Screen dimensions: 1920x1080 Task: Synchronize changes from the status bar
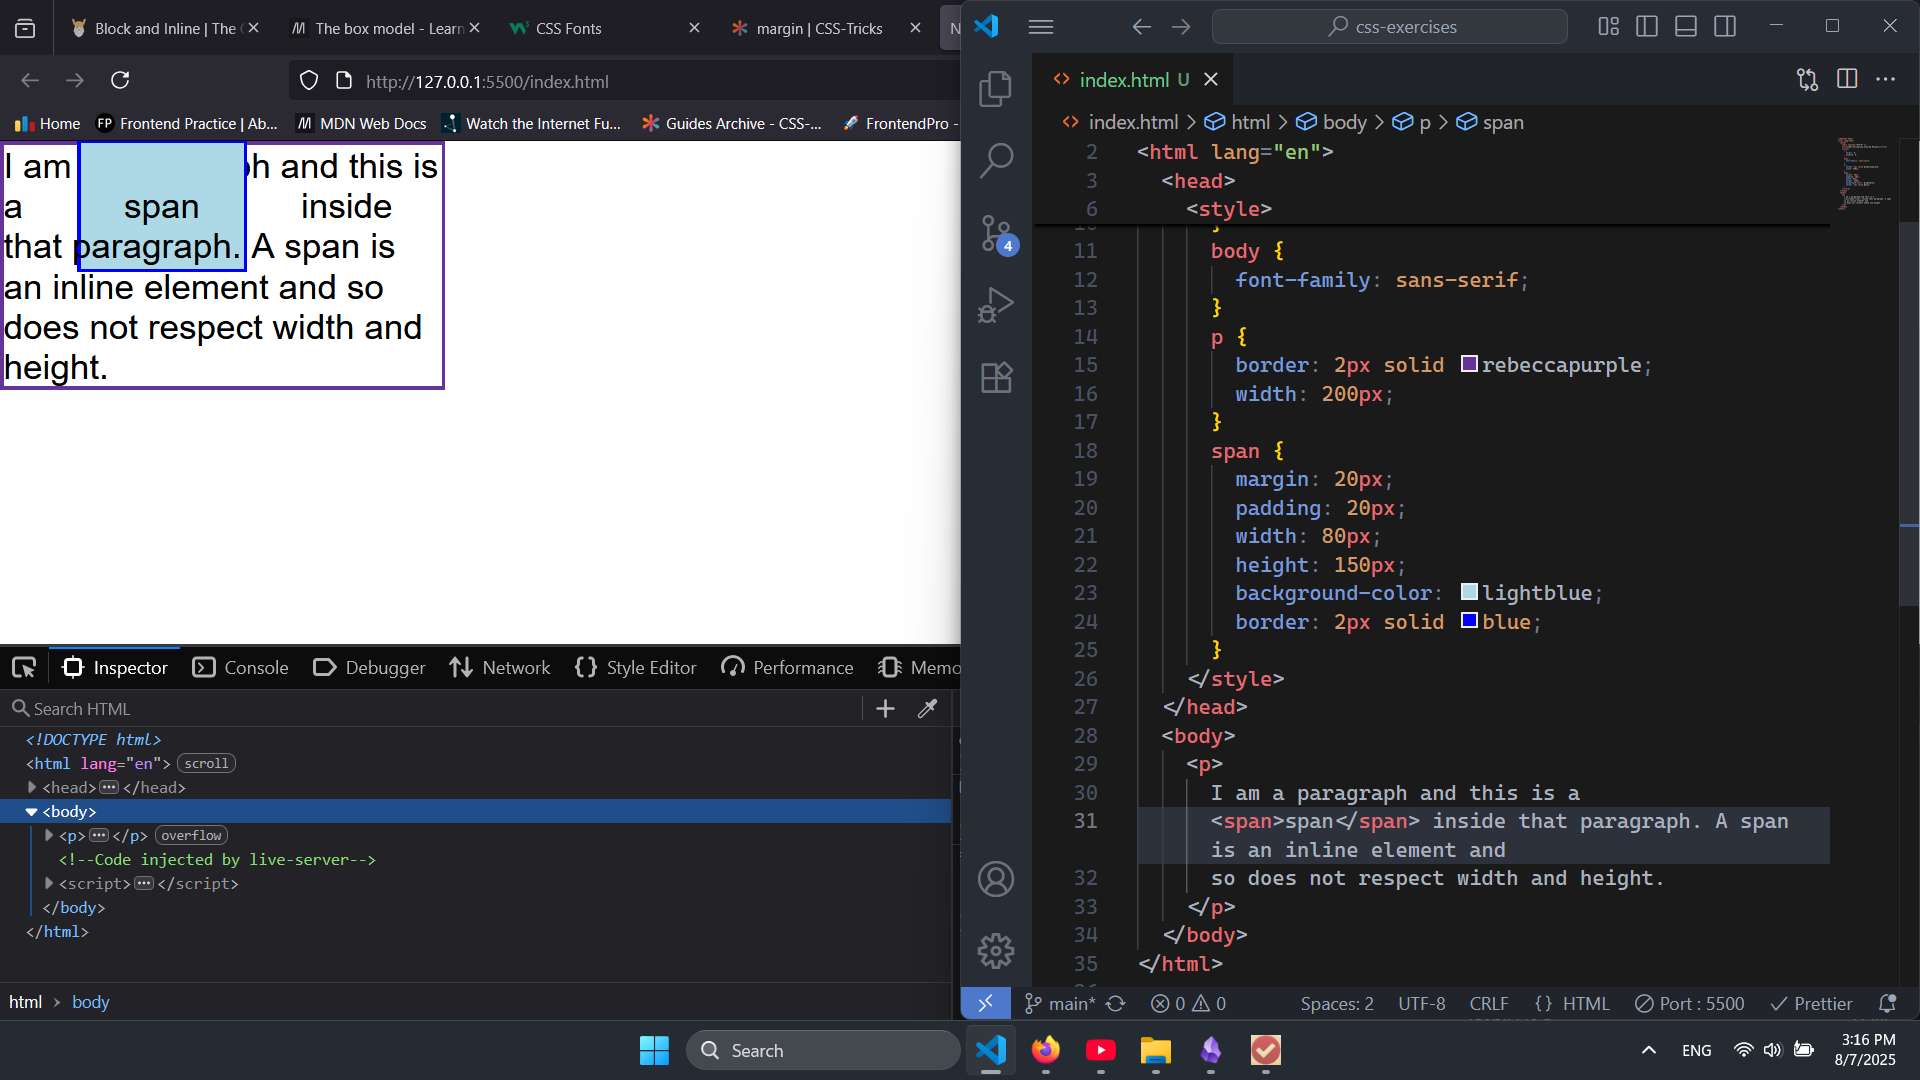click(1116, 1003)
